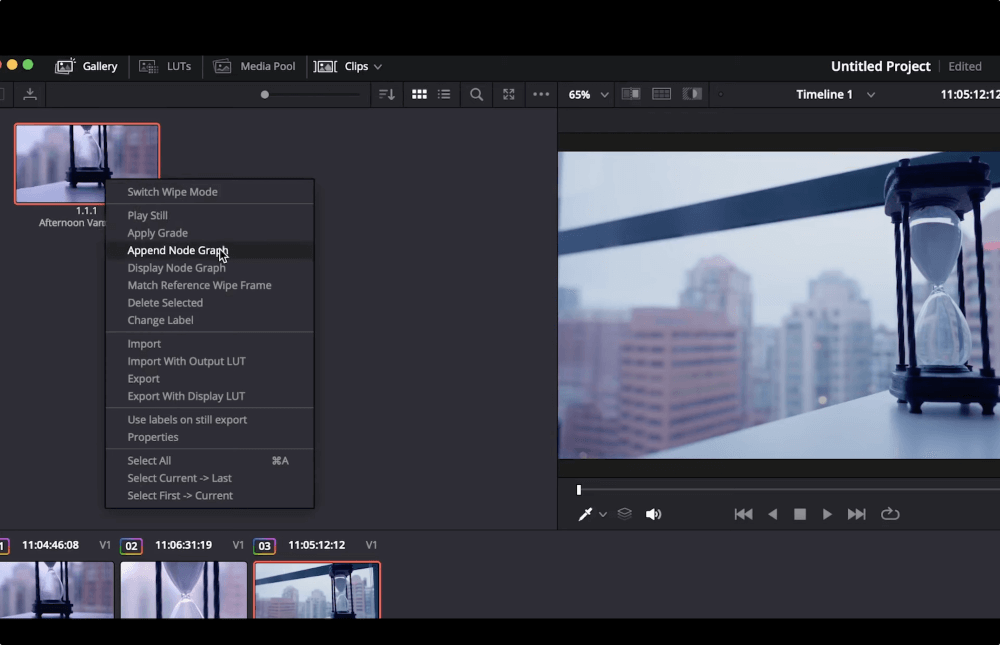Toggle the Clips panel button
Screen dimensions: 1000x645
point(341,66)
